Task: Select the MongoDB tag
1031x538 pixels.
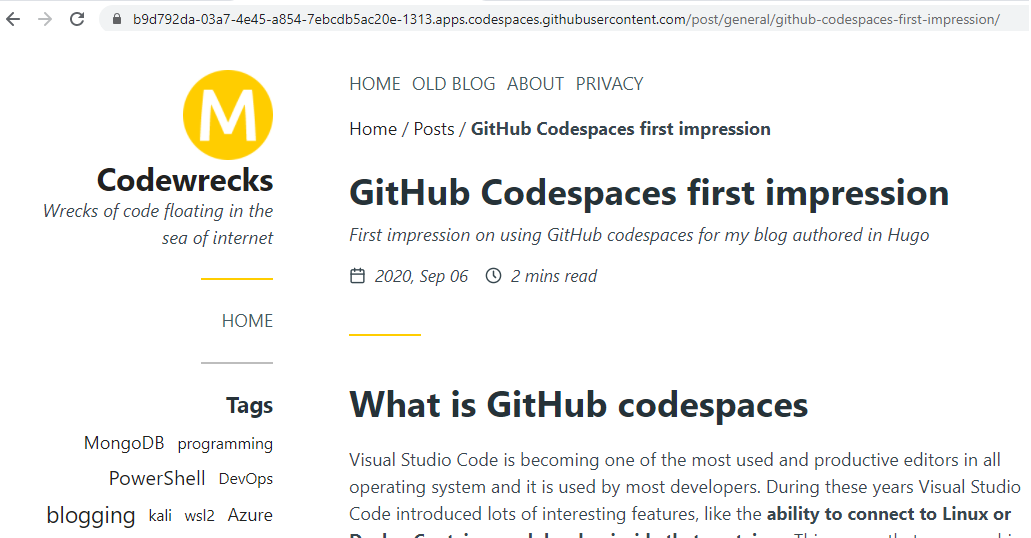Action: (124, 443)
